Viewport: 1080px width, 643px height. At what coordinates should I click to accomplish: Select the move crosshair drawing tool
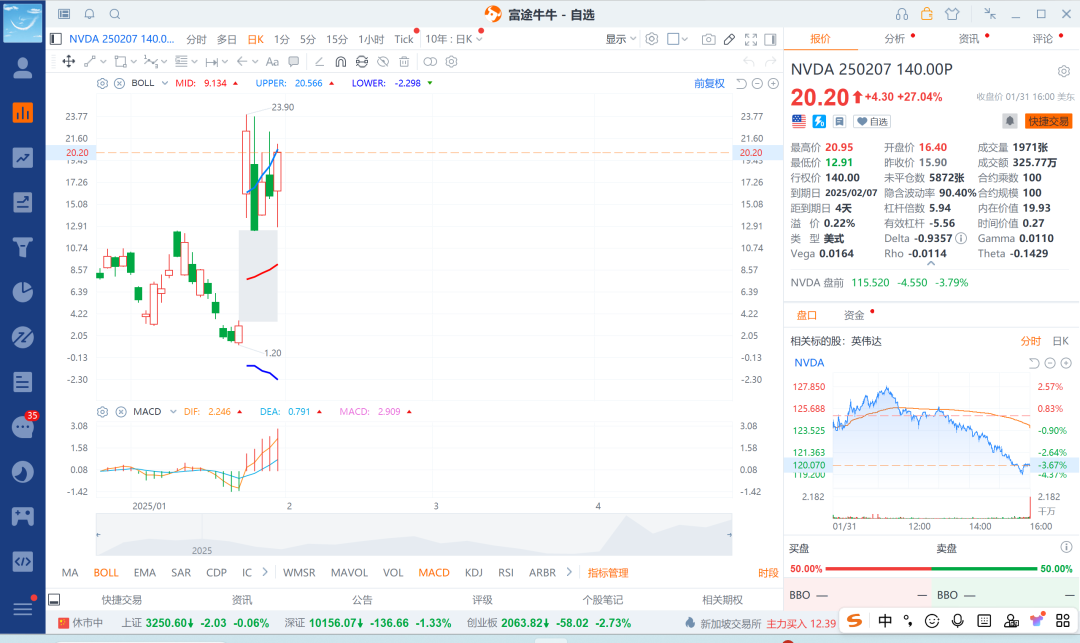(x=69, y=61)
